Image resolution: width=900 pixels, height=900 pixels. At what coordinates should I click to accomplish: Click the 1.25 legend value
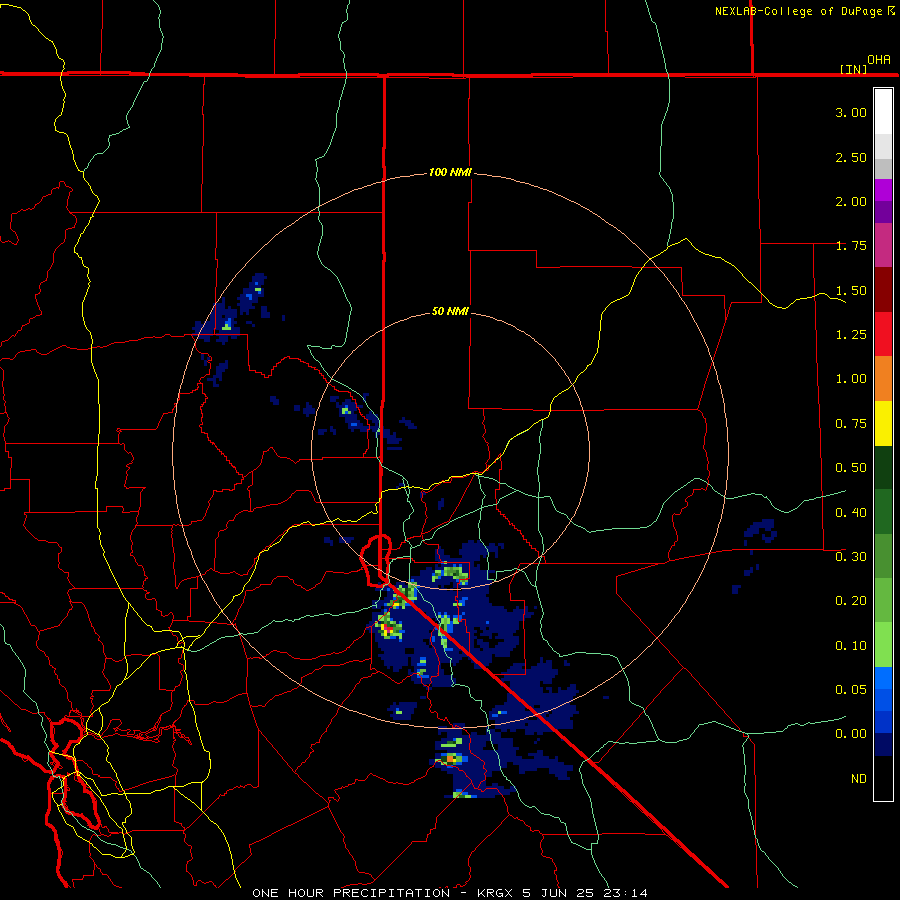pyautogui.click(x=851, y=335)
